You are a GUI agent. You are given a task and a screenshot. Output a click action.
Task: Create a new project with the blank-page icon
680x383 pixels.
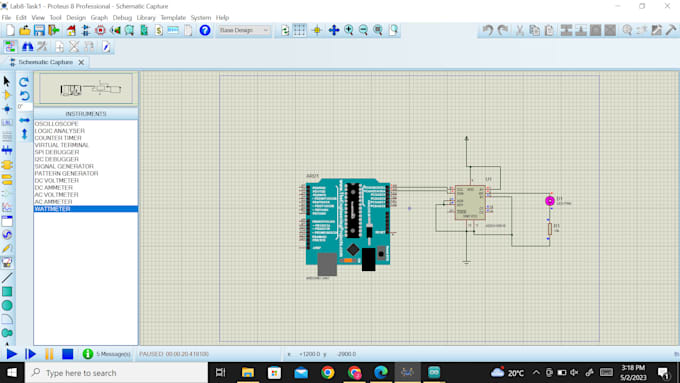pos(10,30)
